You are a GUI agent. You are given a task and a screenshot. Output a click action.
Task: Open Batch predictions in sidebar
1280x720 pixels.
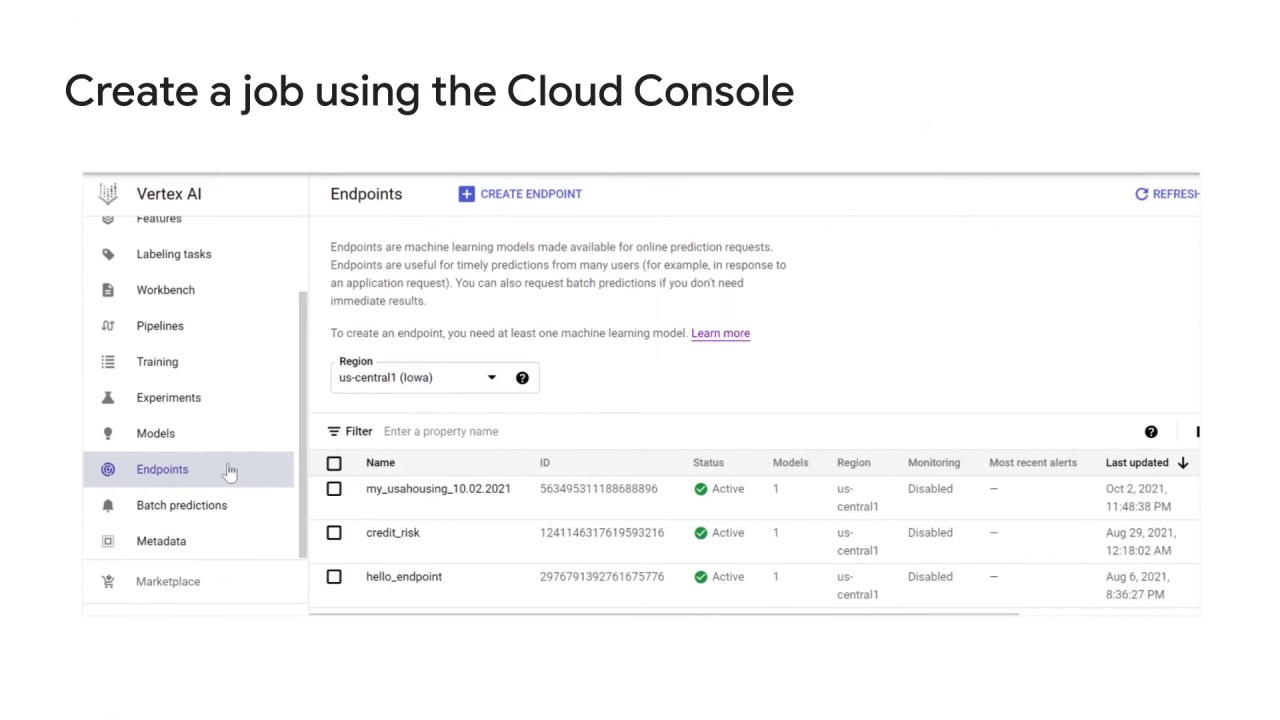pos(182,506)
